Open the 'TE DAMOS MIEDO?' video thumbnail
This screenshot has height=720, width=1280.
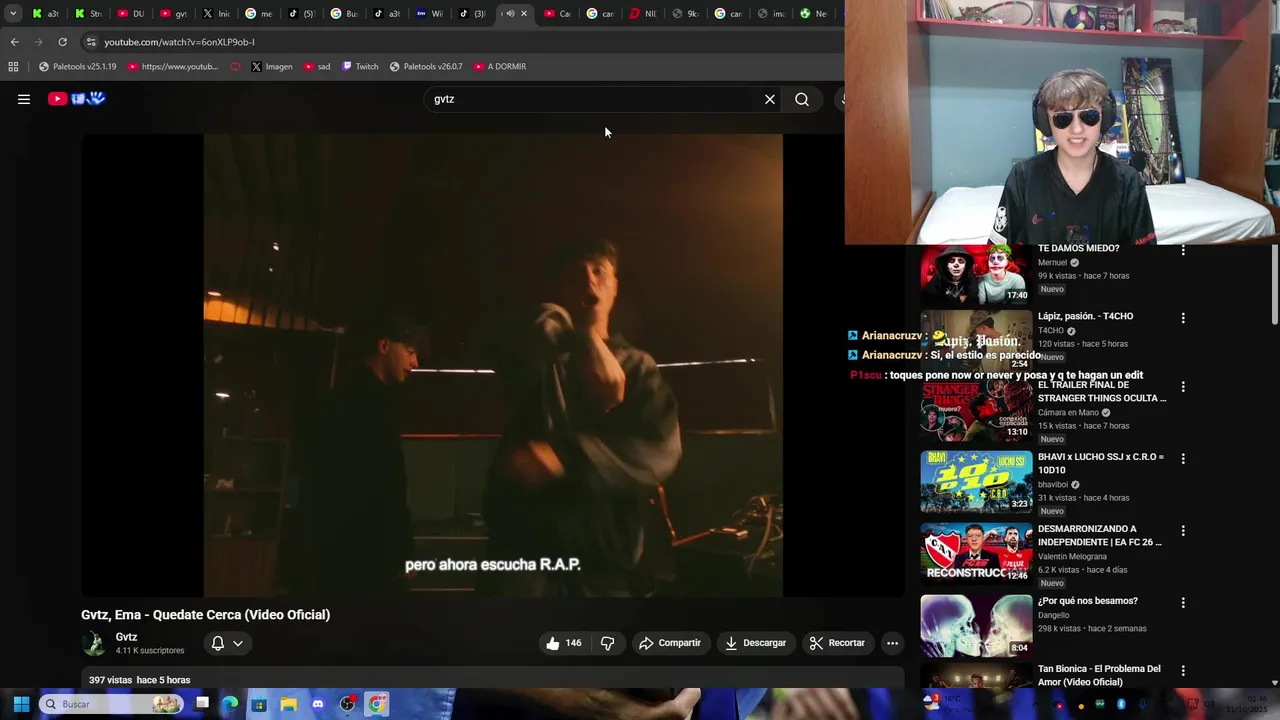click(976, 274)
